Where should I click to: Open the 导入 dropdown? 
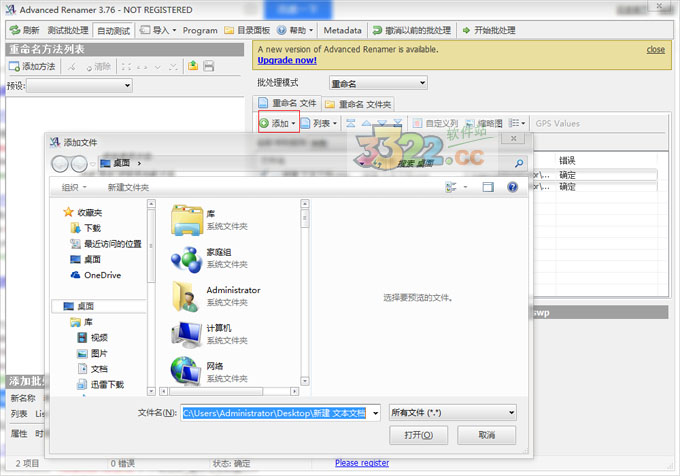click(x=158, y=30)
